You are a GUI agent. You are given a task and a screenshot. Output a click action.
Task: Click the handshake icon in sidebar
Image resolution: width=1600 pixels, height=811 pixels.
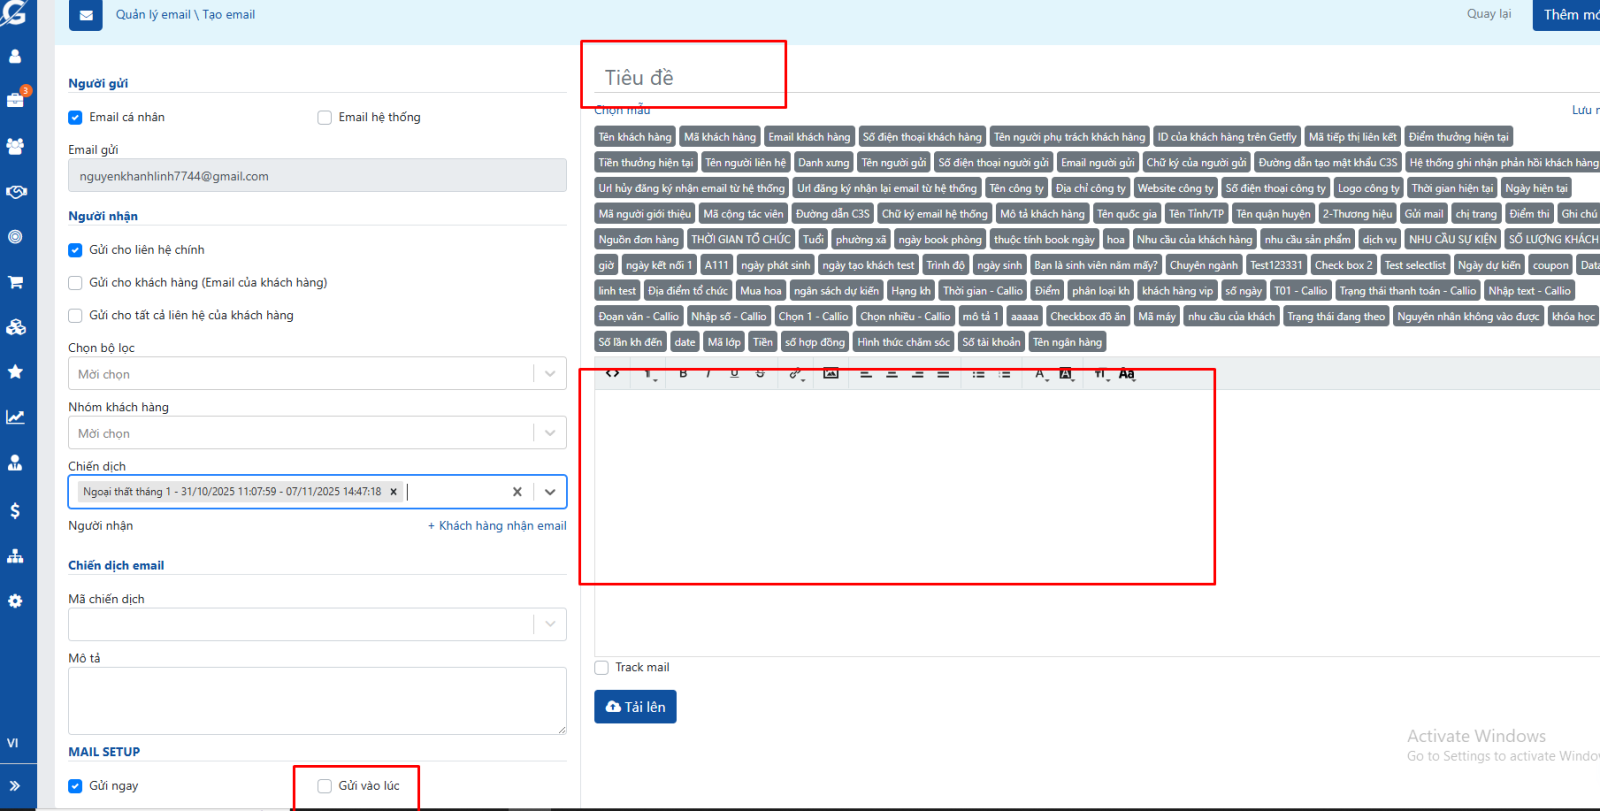pos(15,191)
